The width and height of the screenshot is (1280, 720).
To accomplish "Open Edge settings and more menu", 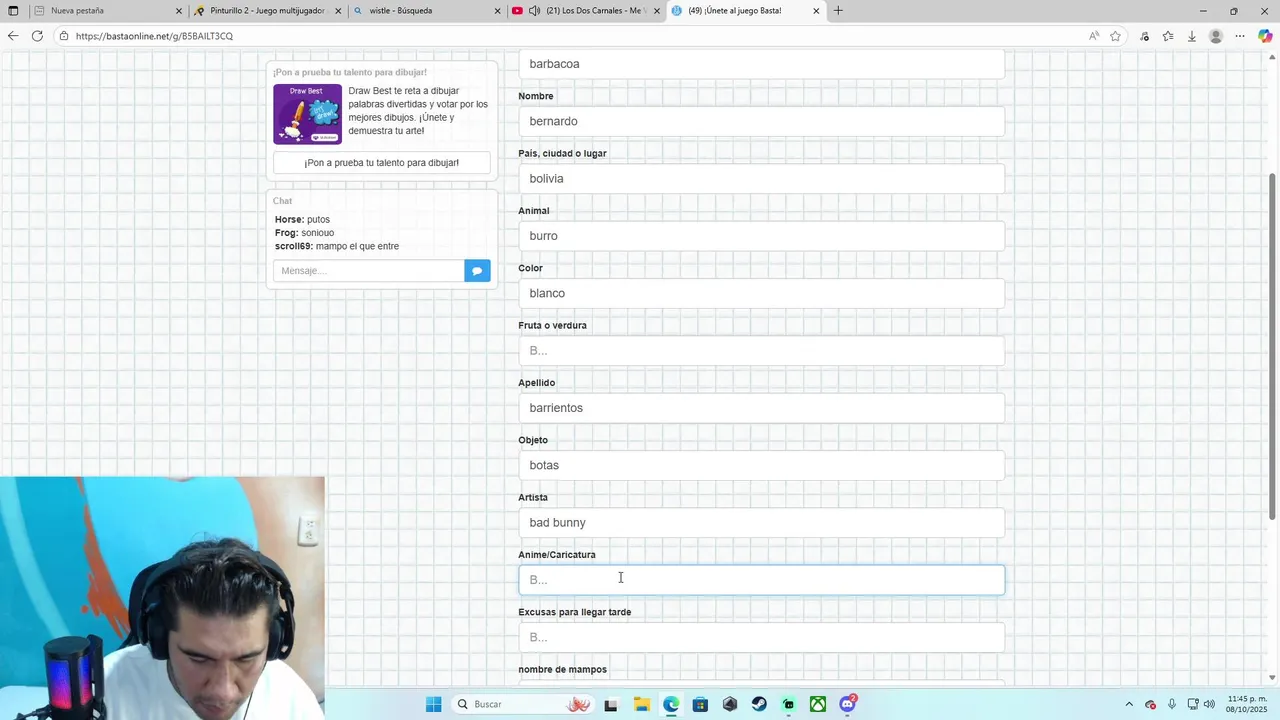I will coord(1240,36).
